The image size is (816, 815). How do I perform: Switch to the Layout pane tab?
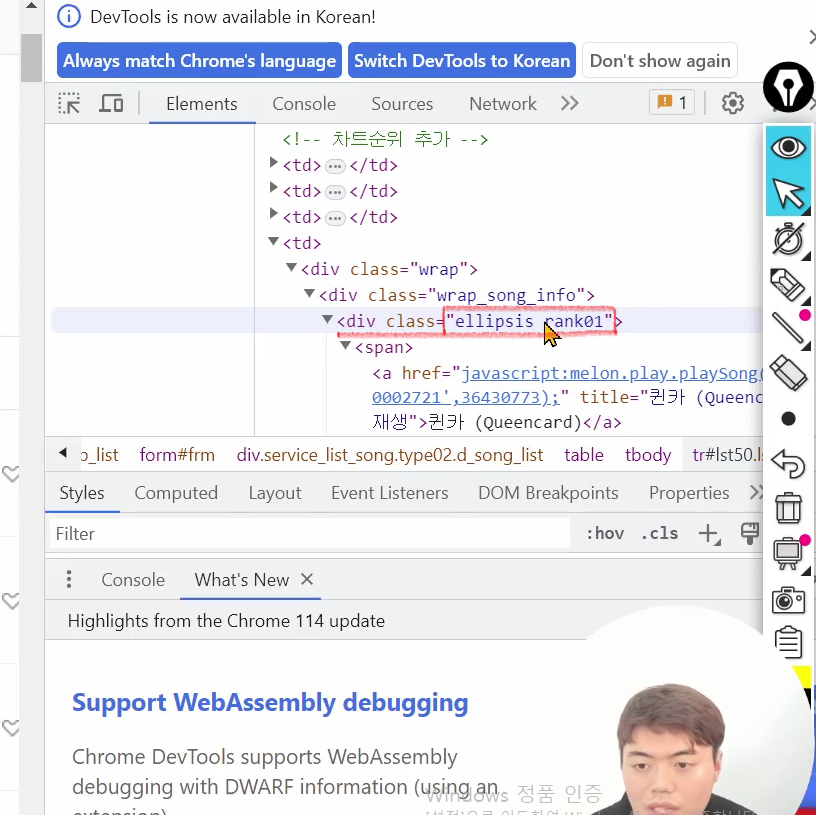(x=275, y=493)
